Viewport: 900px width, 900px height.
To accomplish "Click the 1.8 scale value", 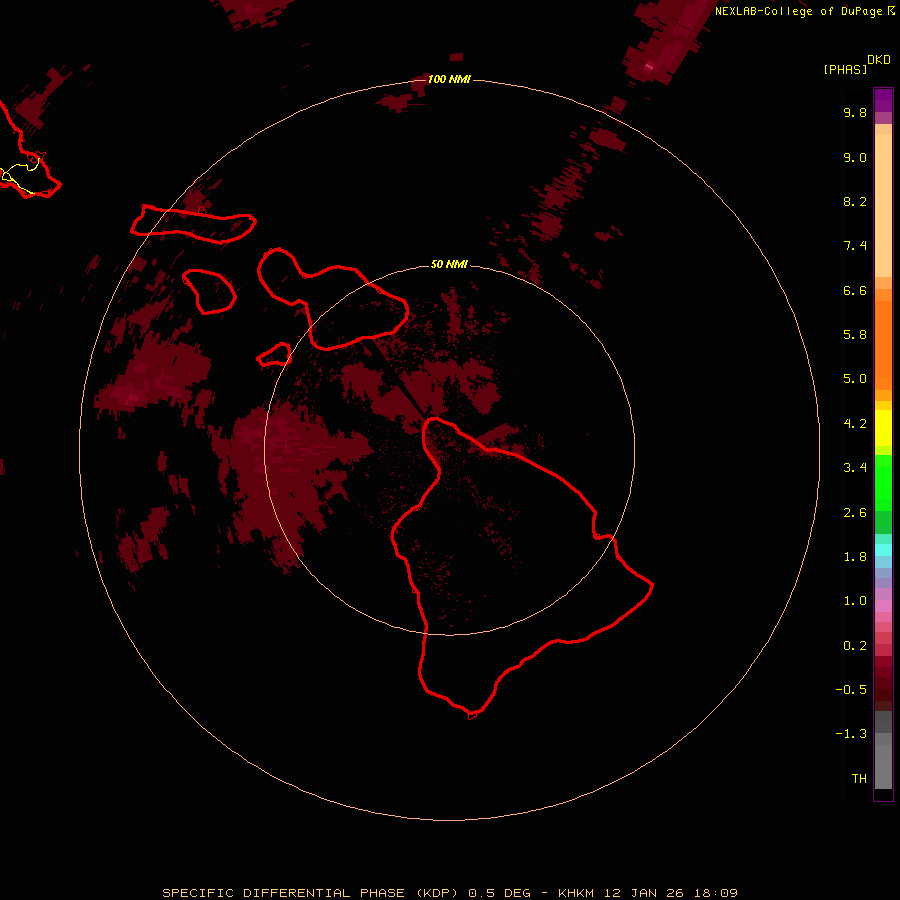I will [x=855, y=557].
